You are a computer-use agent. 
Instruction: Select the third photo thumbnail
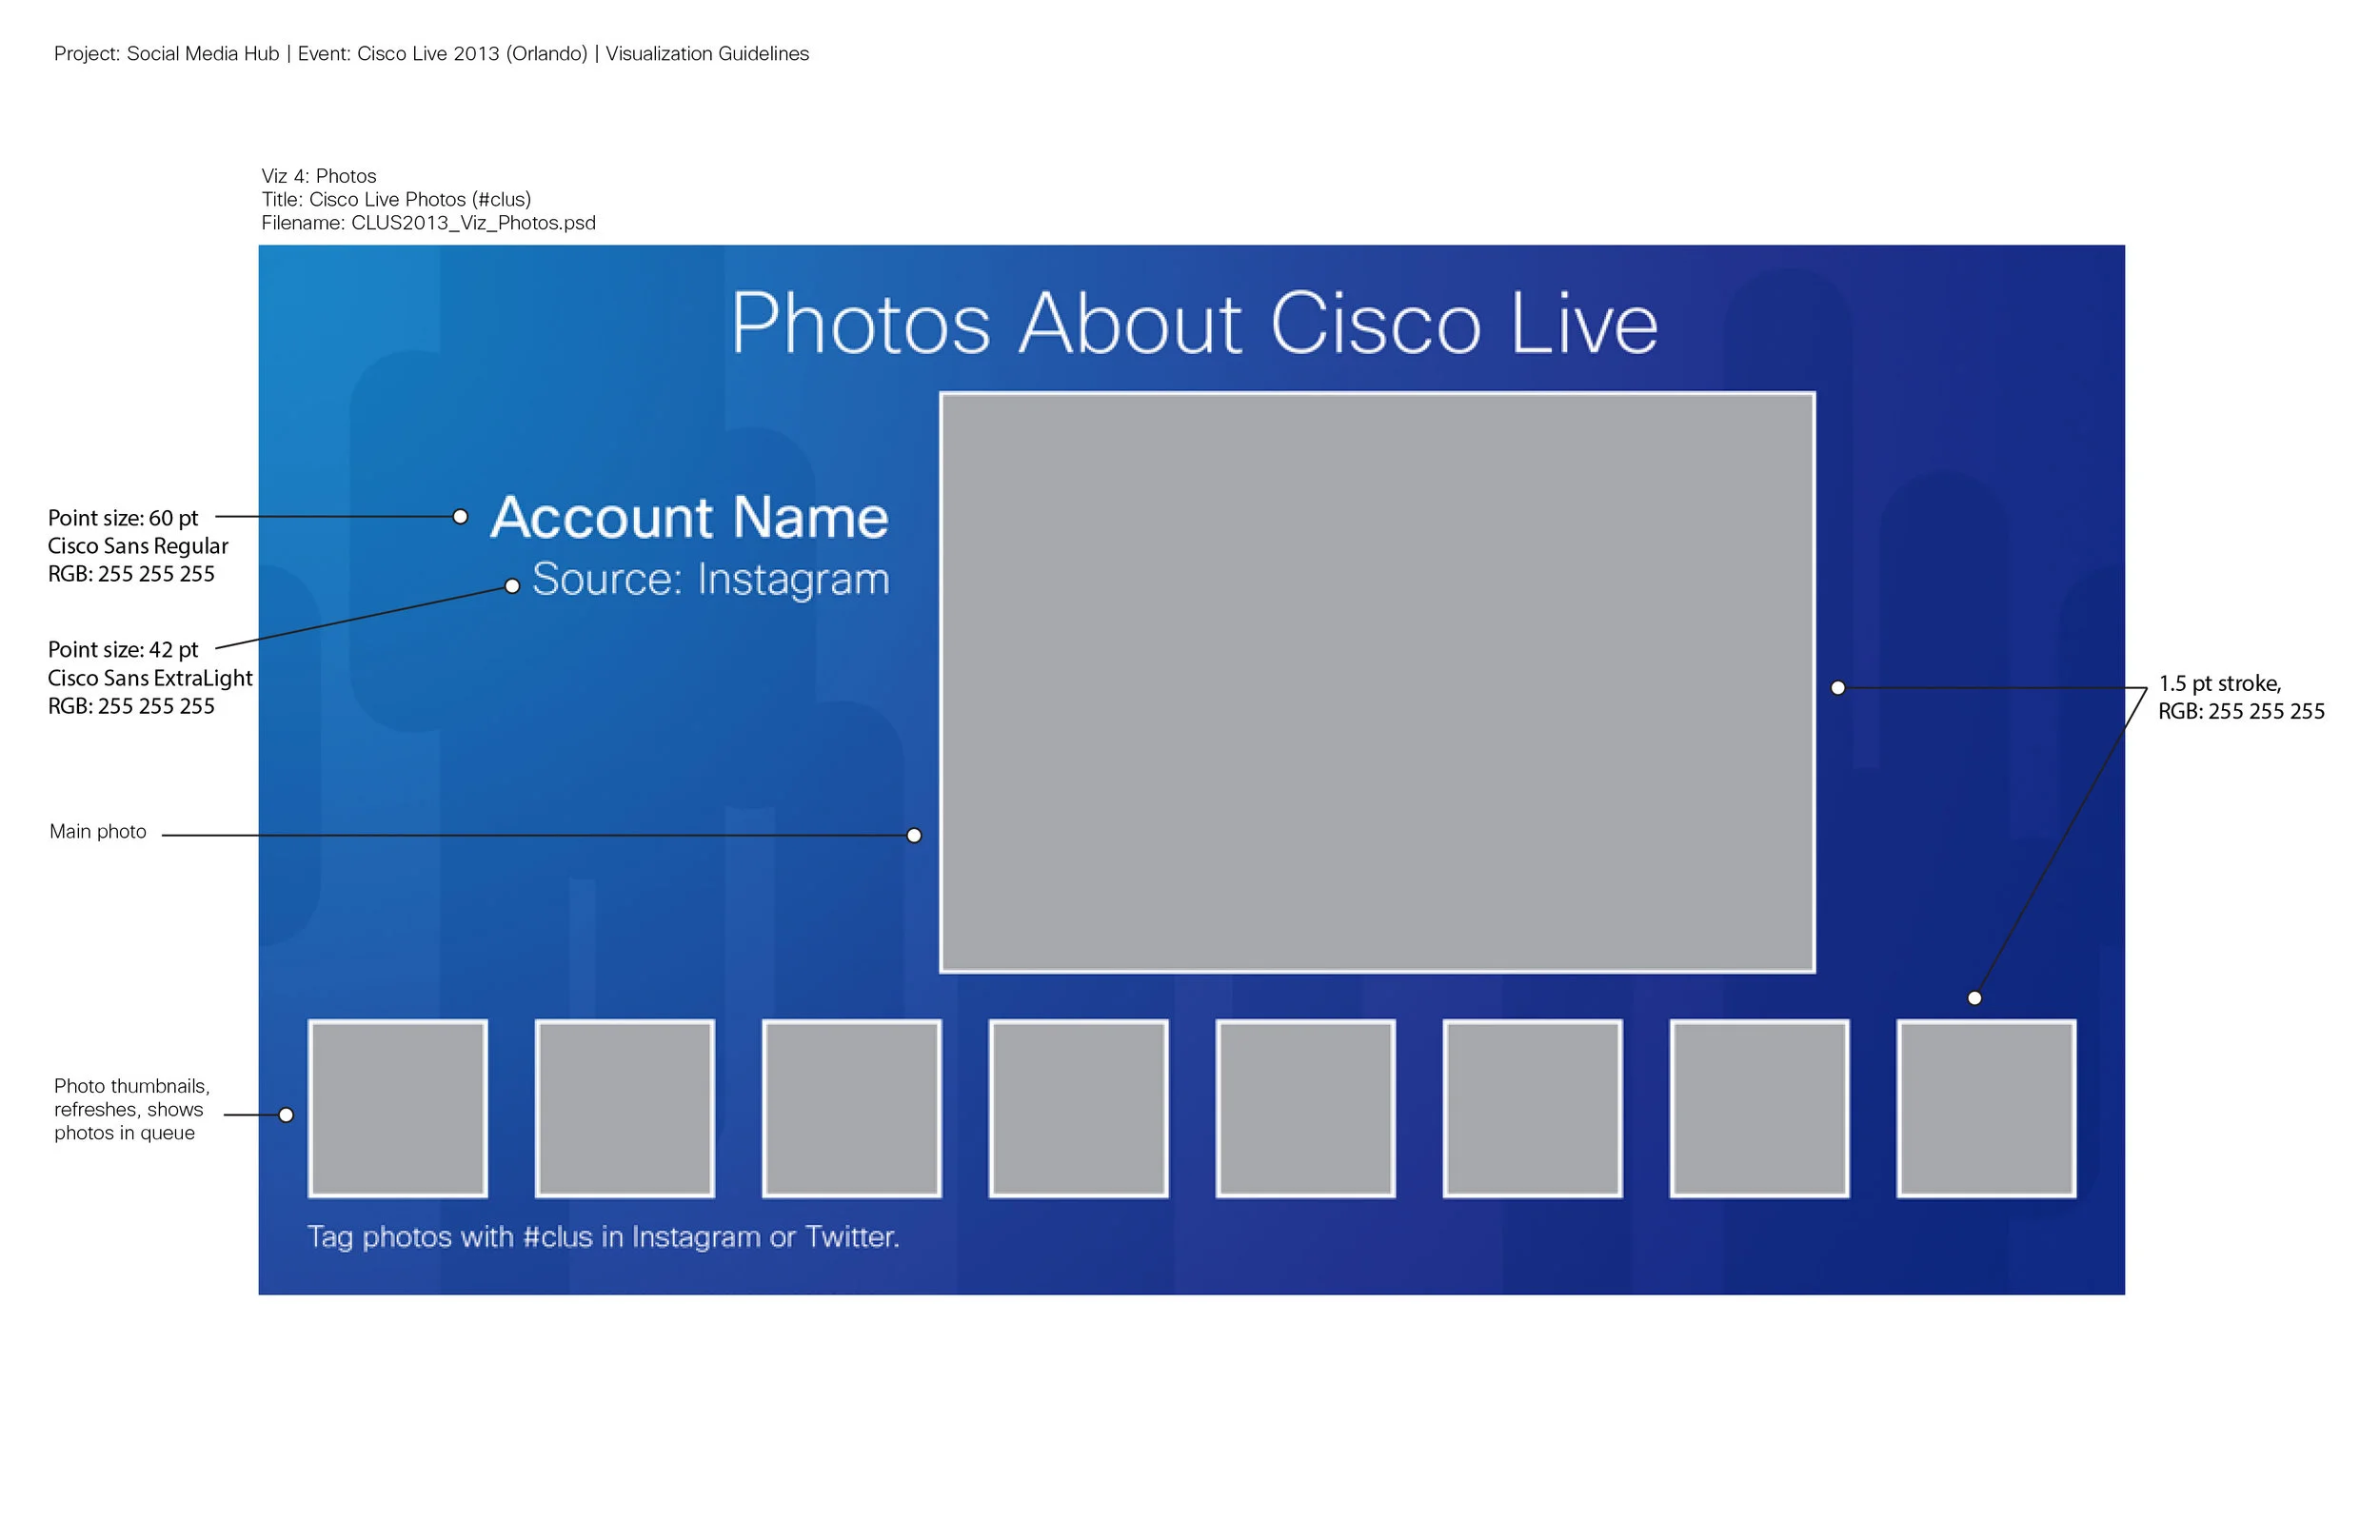[x=853, y=1108]
